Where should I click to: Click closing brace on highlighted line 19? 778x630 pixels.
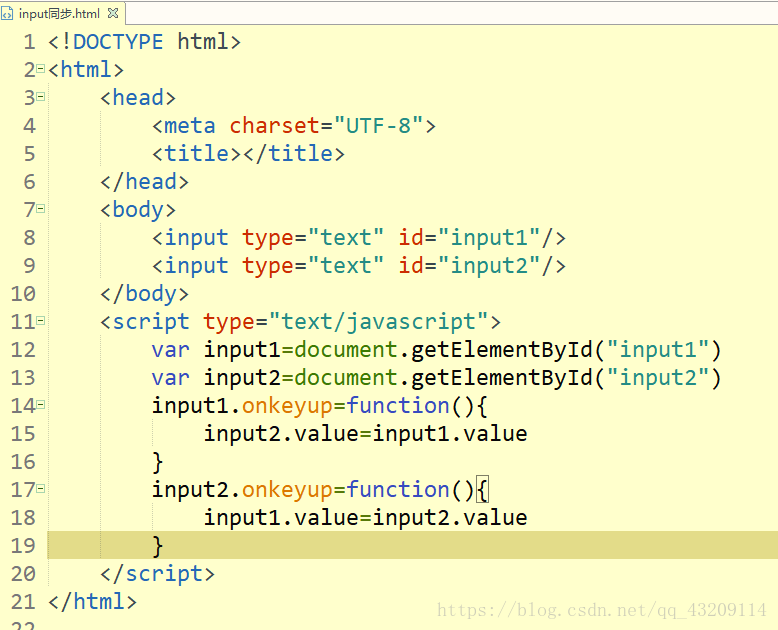(x=158, y=546)
